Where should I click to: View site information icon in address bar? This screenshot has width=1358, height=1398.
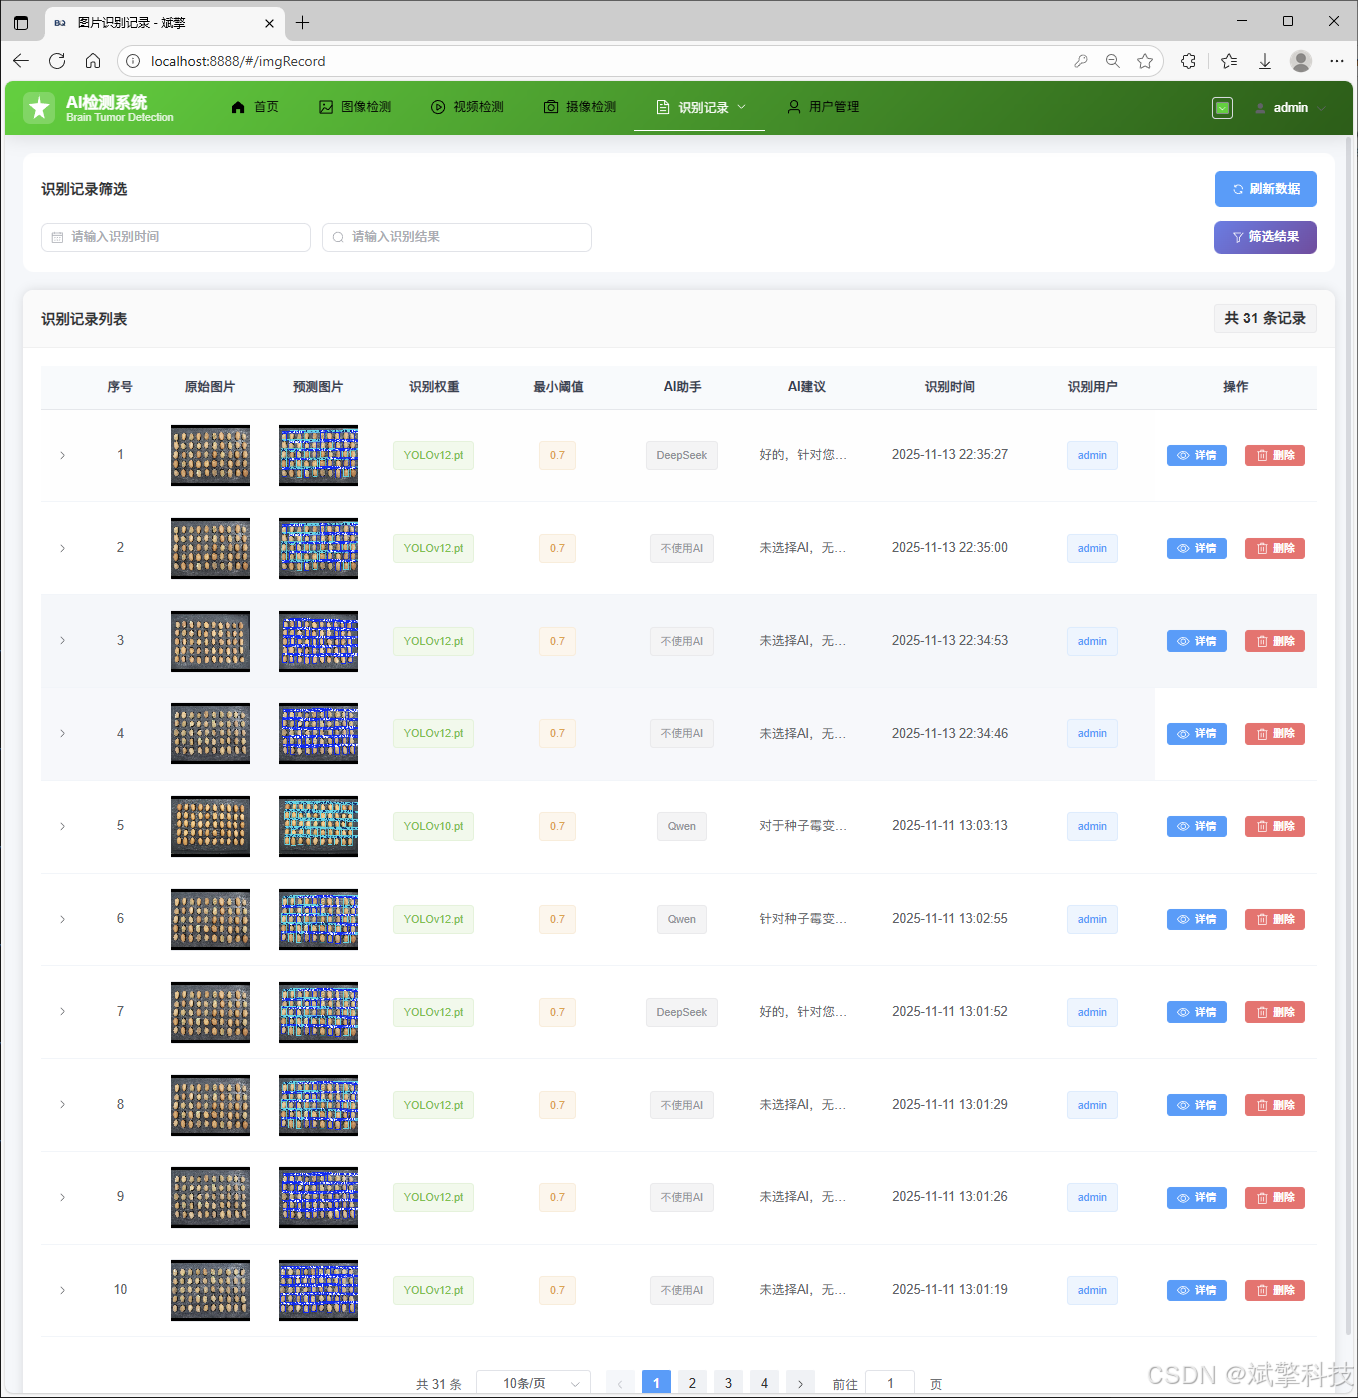(x=132, y=61)
